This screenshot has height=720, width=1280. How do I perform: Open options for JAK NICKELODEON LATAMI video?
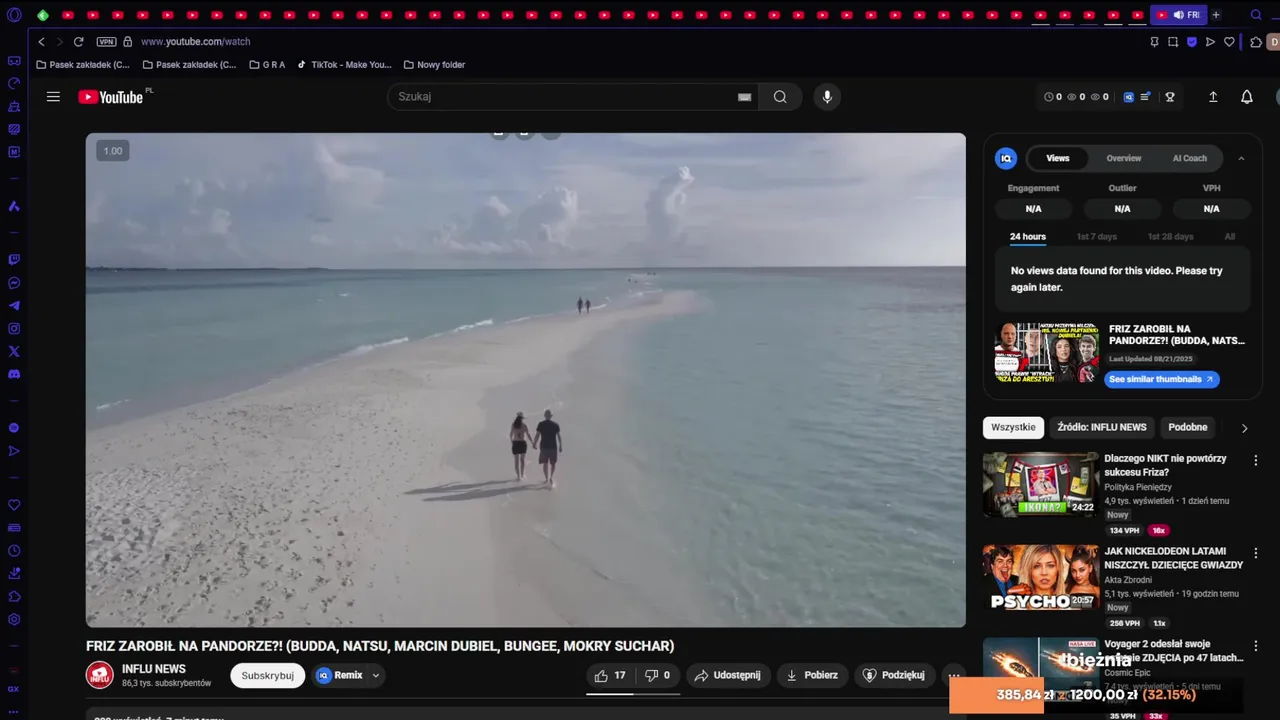click(x=1255, y=553)
